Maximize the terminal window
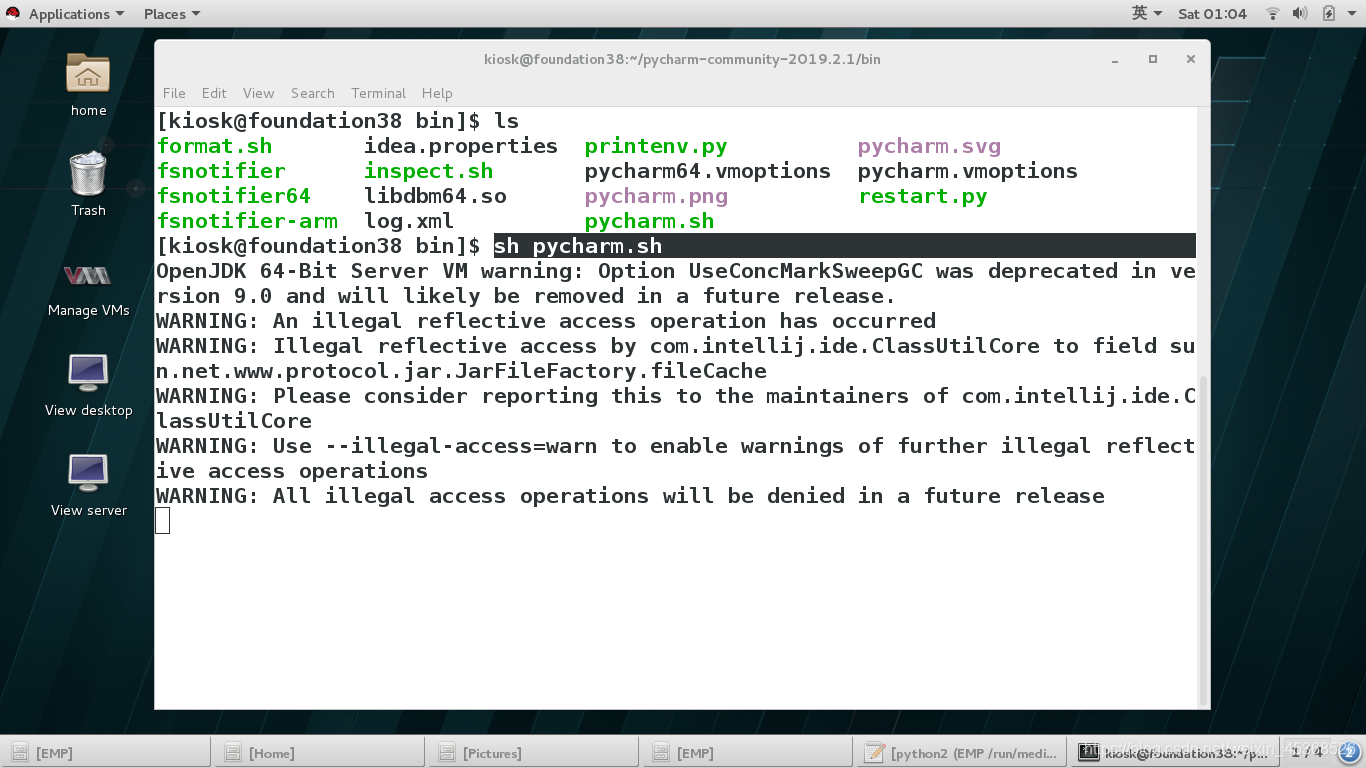The height and width of the screenshot is (768, 1366). point(1153,59)
